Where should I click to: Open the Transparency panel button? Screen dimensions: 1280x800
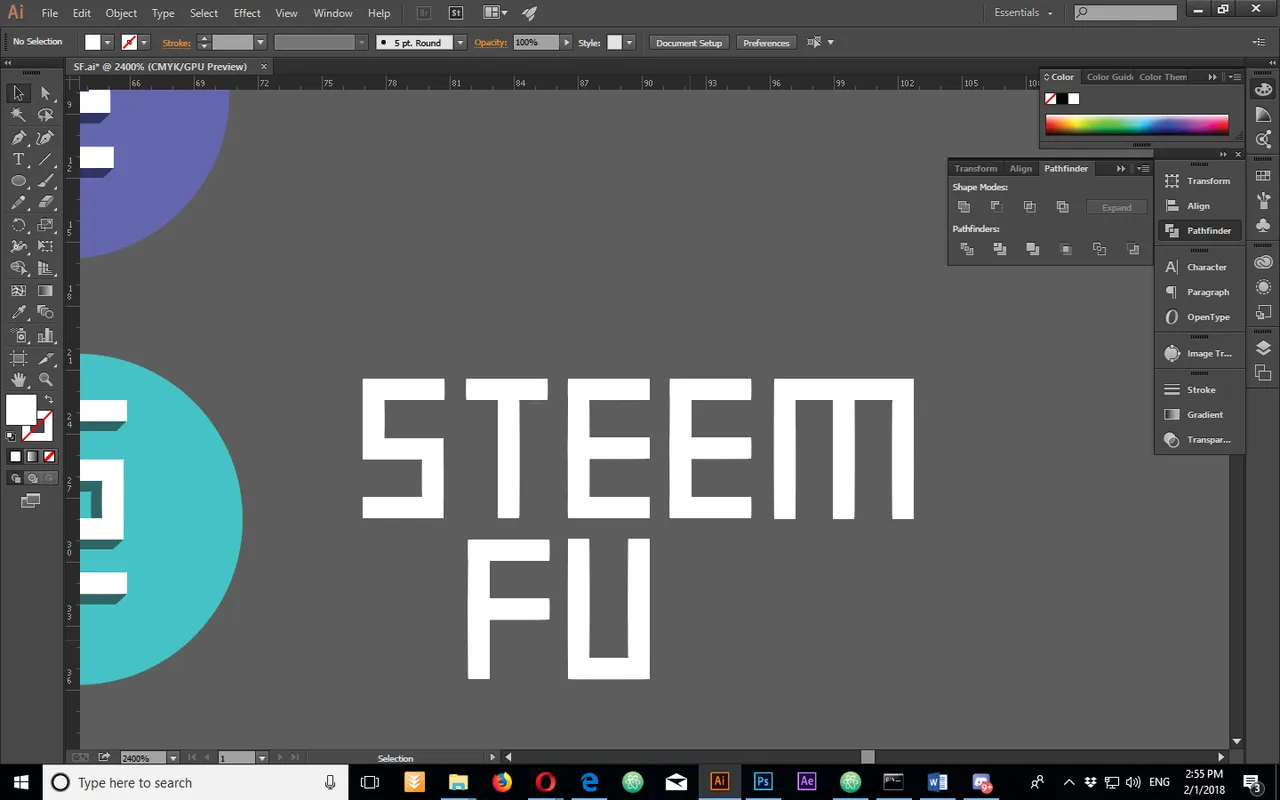pos(1199,439)
